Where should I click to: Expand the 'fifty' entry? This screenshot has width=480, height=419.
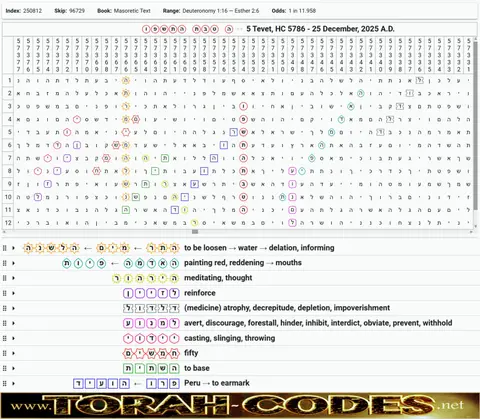(x=13, y=353)
